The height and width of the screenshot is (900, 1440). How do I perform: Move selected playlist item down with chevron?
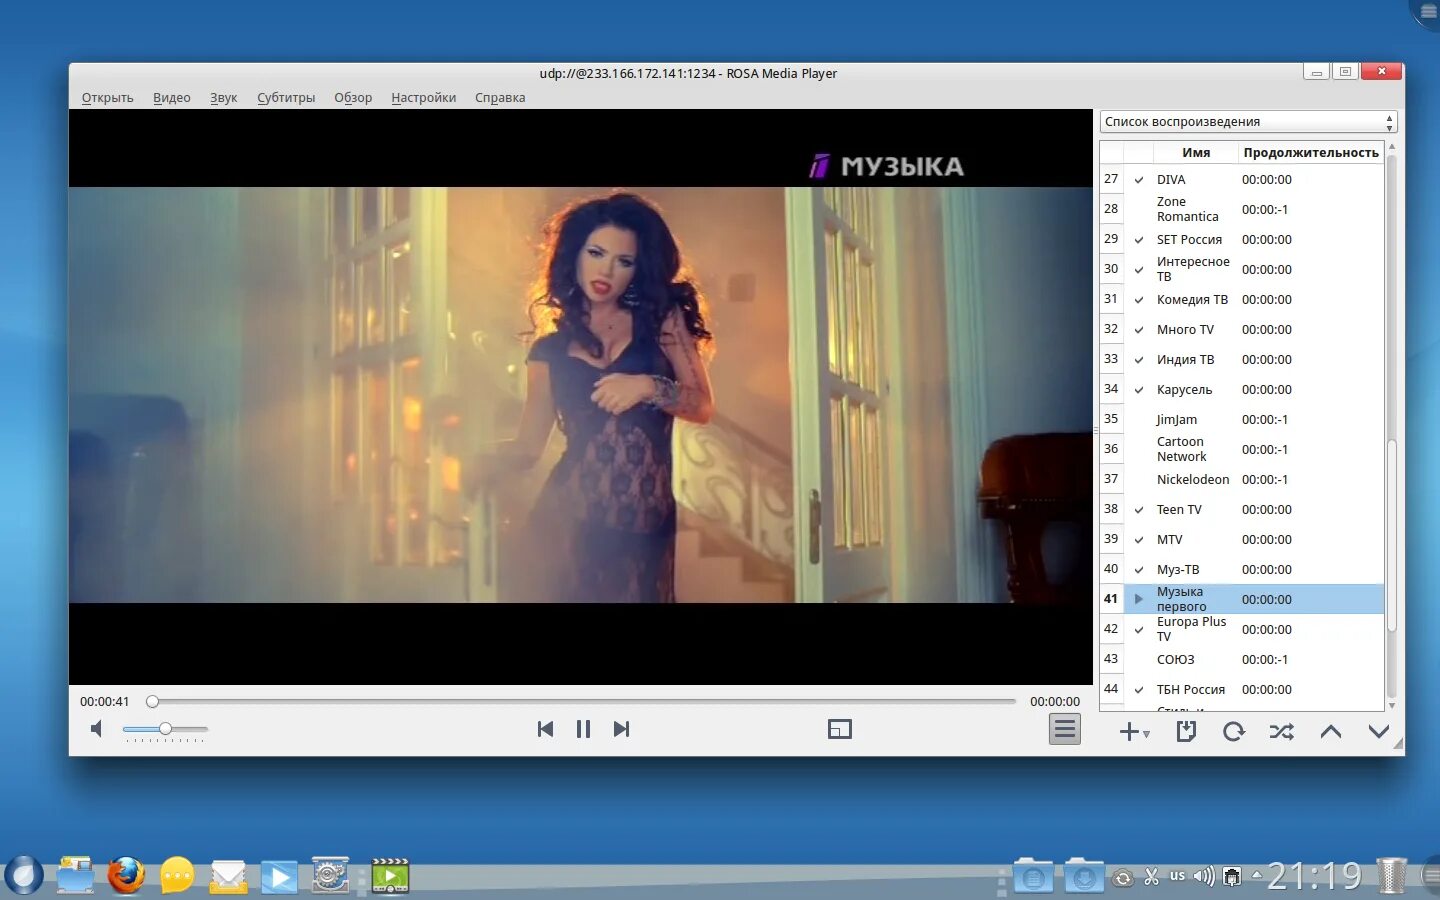pyautogui.click(x=1378, y=731)
